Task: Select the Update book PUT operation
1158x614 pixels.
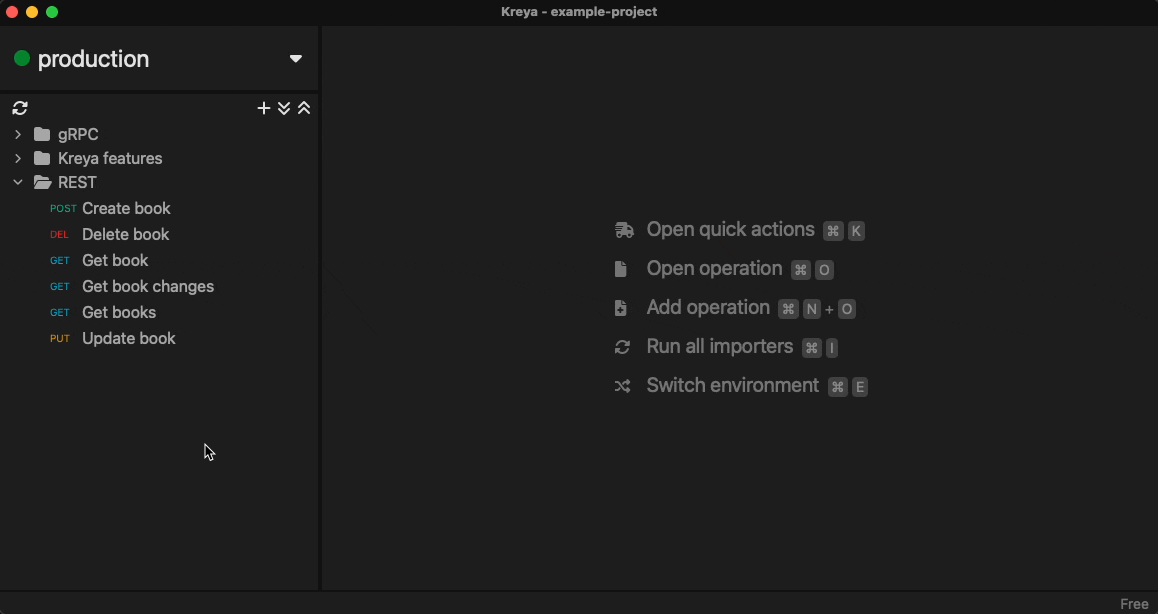Action: [x=128, y=338]
